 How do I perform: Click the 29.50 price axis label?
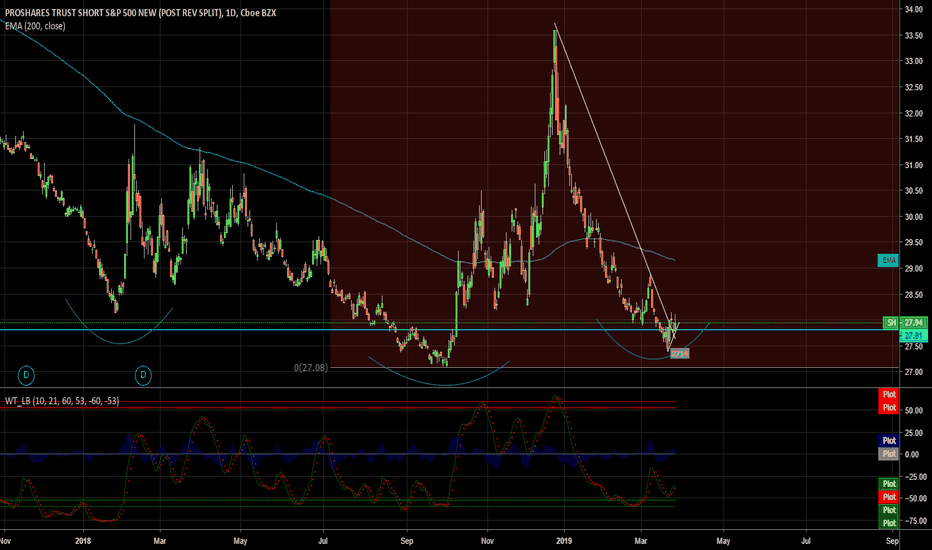pos(914,243)
